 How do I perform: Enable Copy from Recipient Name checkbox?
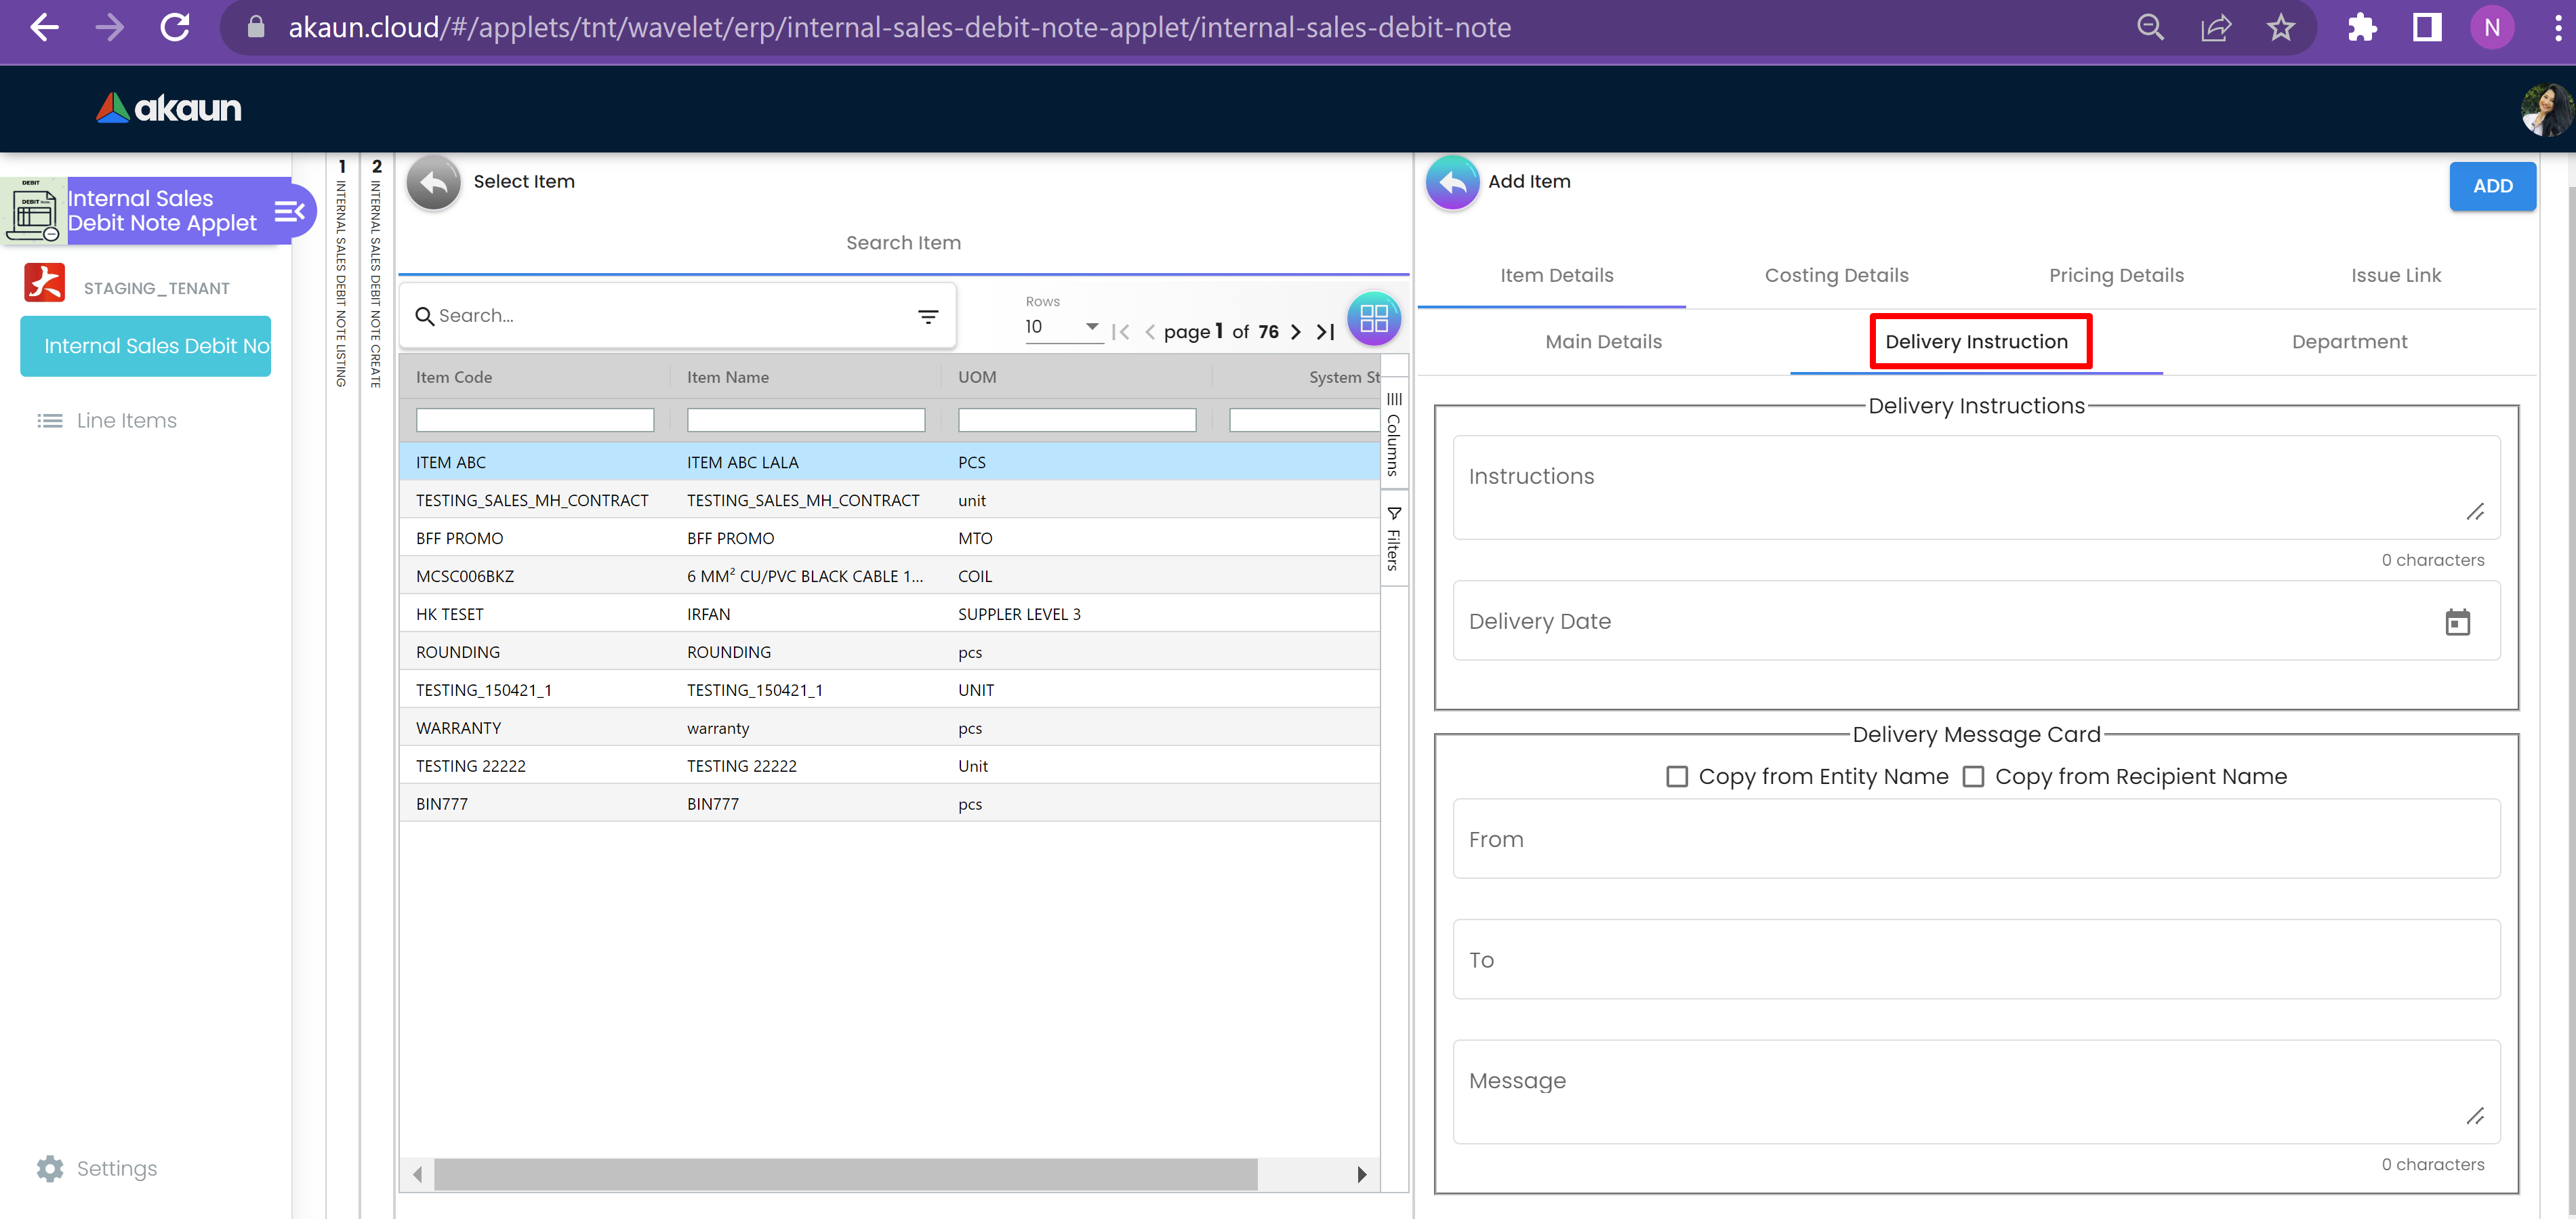pyautogui.click(x=1973, y=777)
